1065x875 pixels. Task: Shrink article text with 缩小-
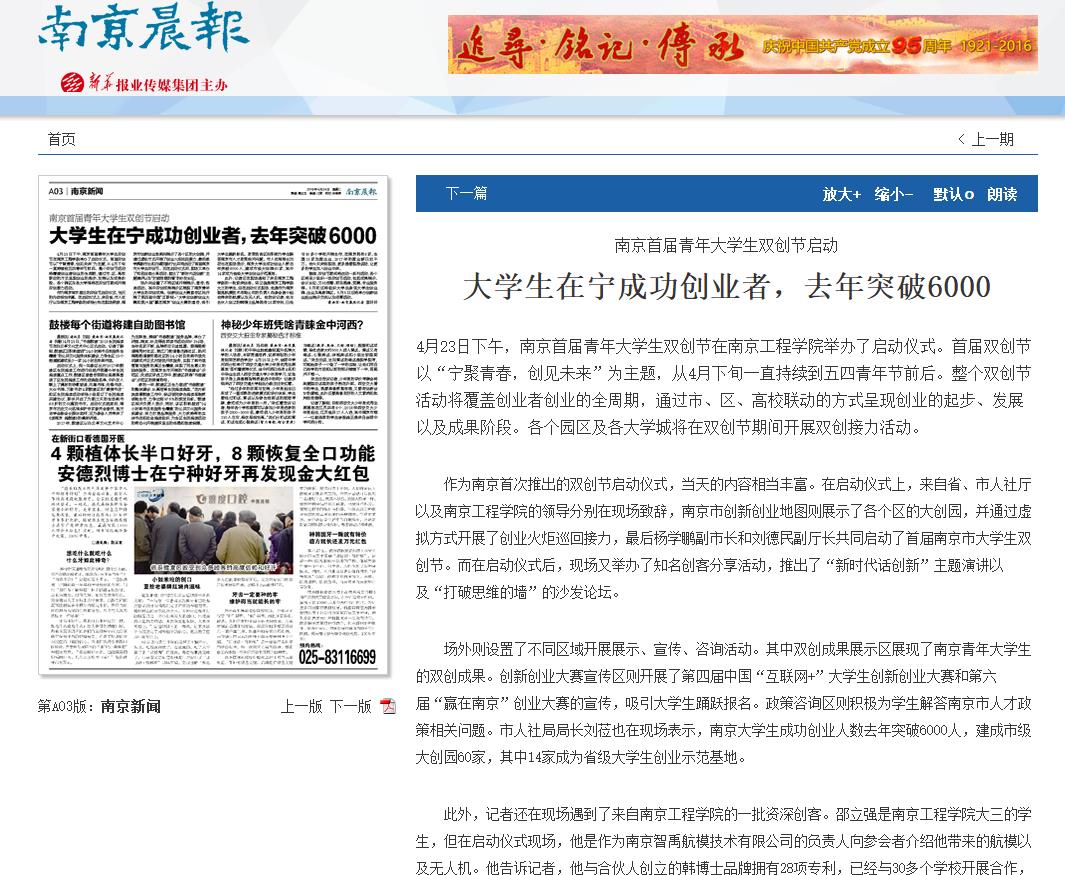click(x=893, y=194)
